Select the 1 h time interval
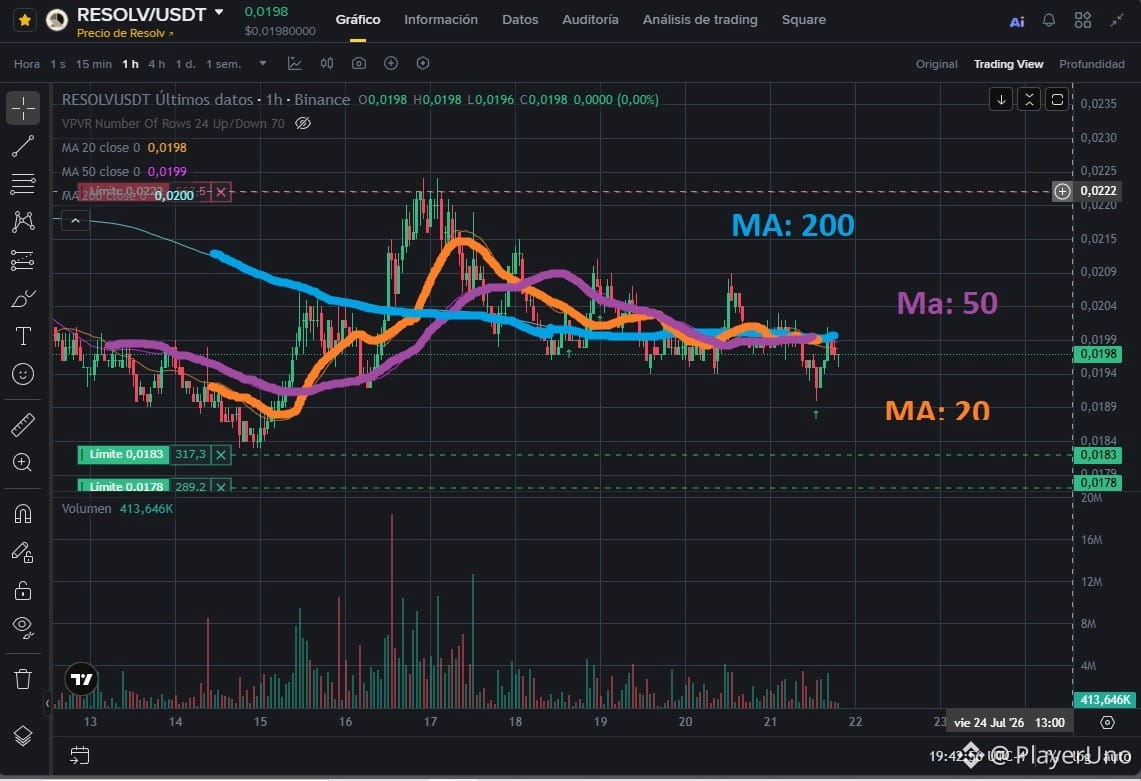This screenshot has height=781, width=1141. [130, 64]
